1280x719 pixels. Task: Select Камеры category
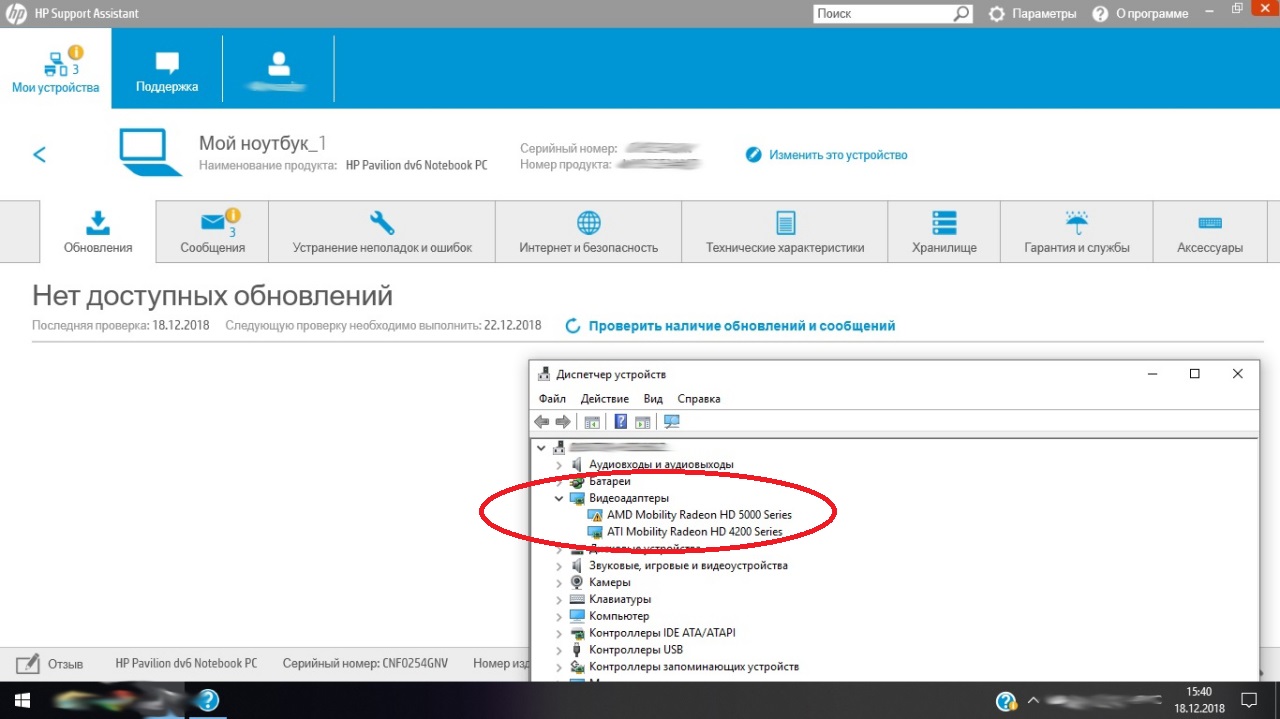(x=610, y=582)
